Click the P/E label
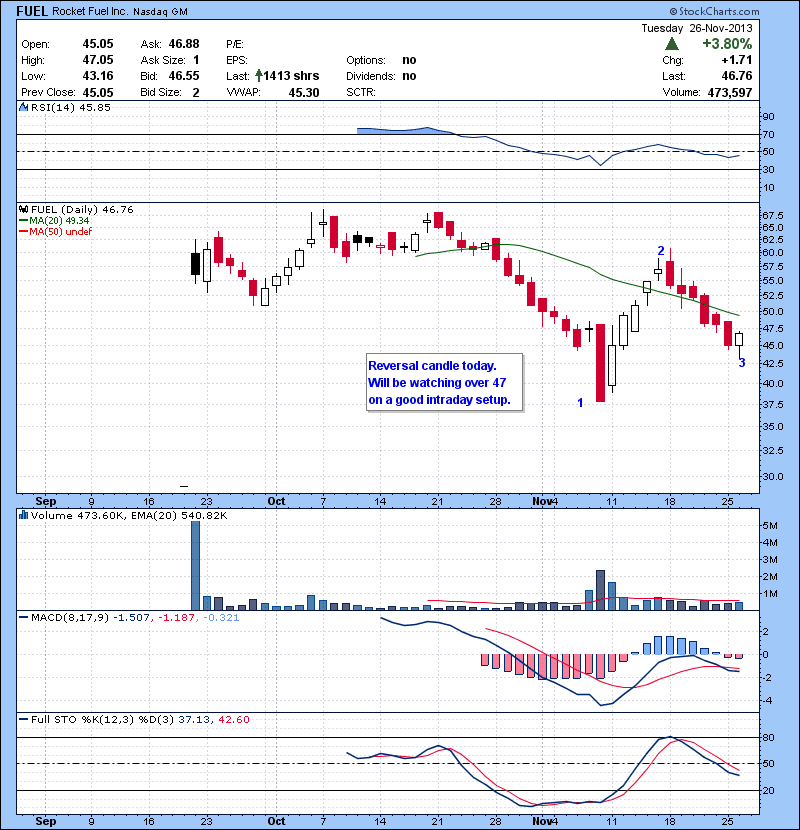The height and width of the screenshot is (830, 800). click(235, 44)
